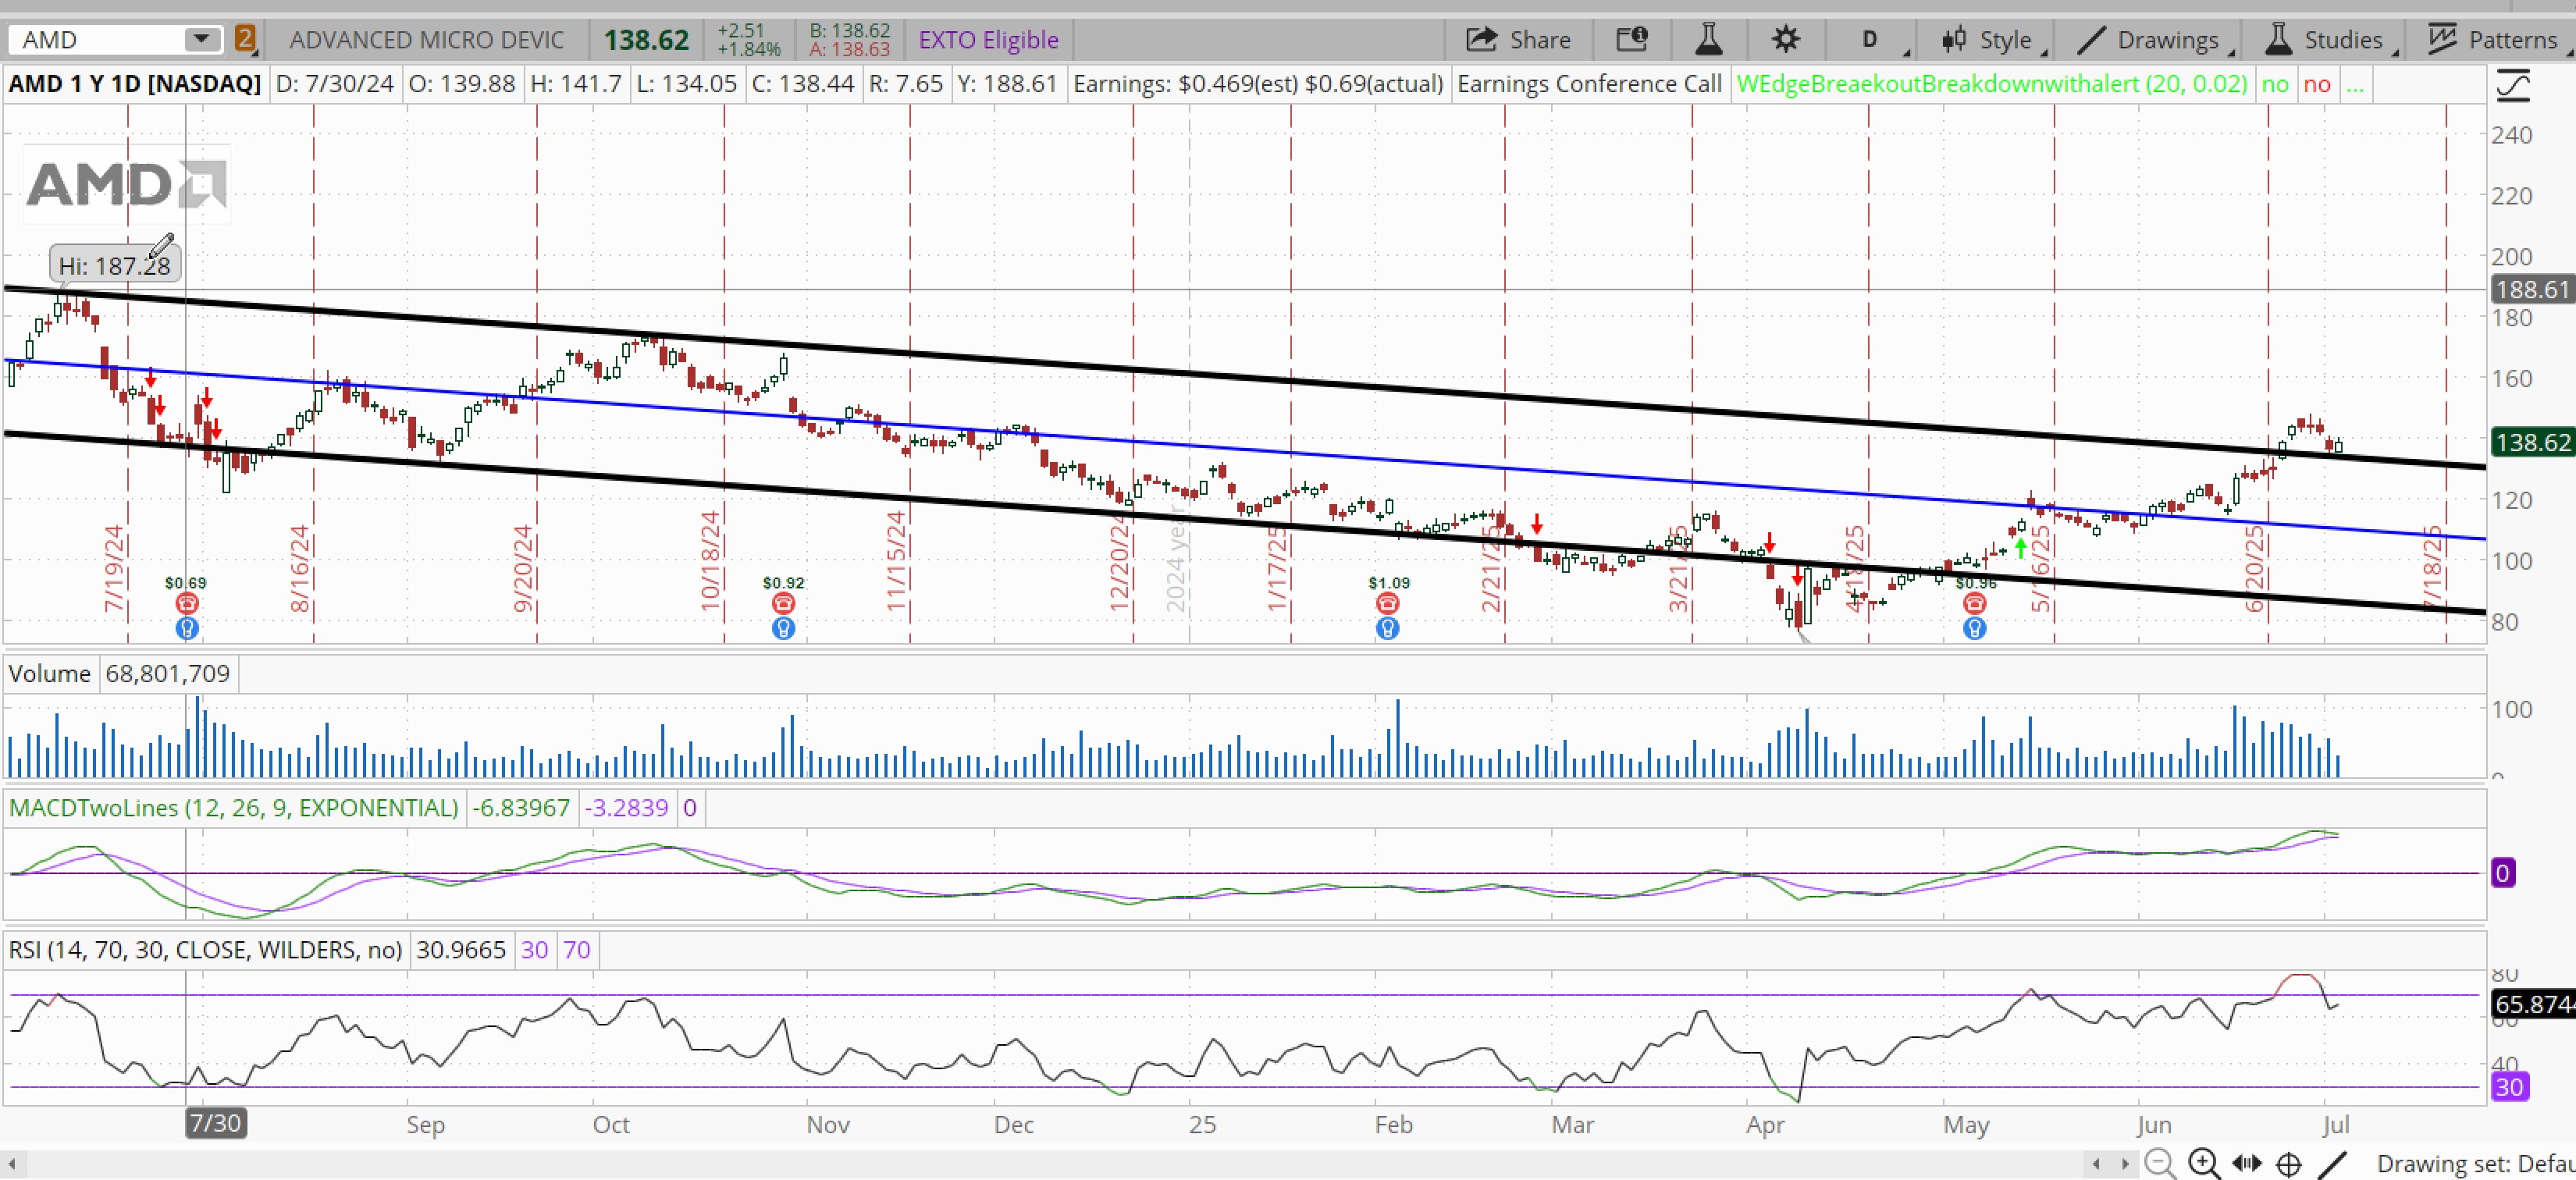Viewport: 2576px width, 1180px height.
Task: Click the ellipsis after the WEdgeBreakout study values
Action: click(2355, 84)
